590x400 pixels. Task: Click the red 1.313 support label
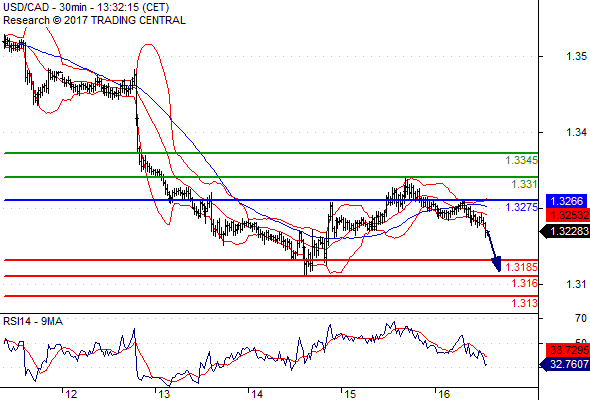[x=525, y=303]
